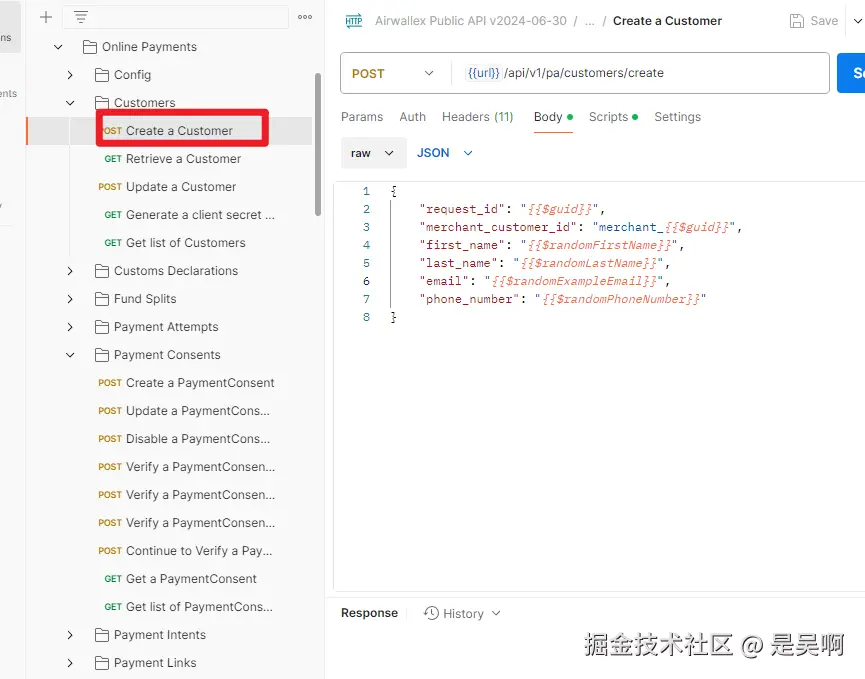Screen dimensions: 865x679
Task: Open the three-dot options menu in sidebar
Action: pyautogui.click(x=305, y=17)
